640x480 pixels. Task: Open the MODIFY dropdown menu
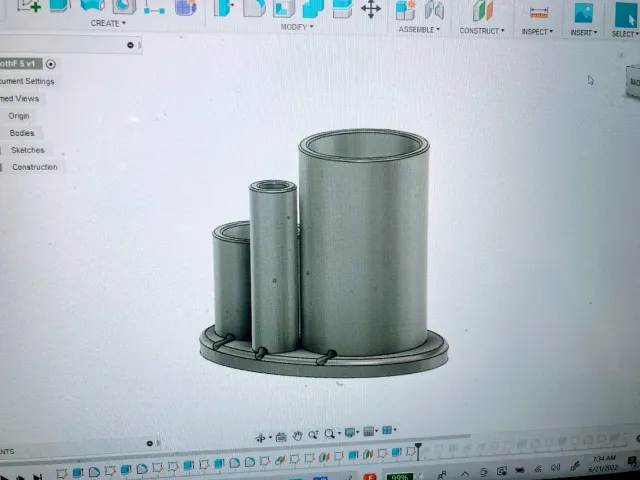[297, 27]
